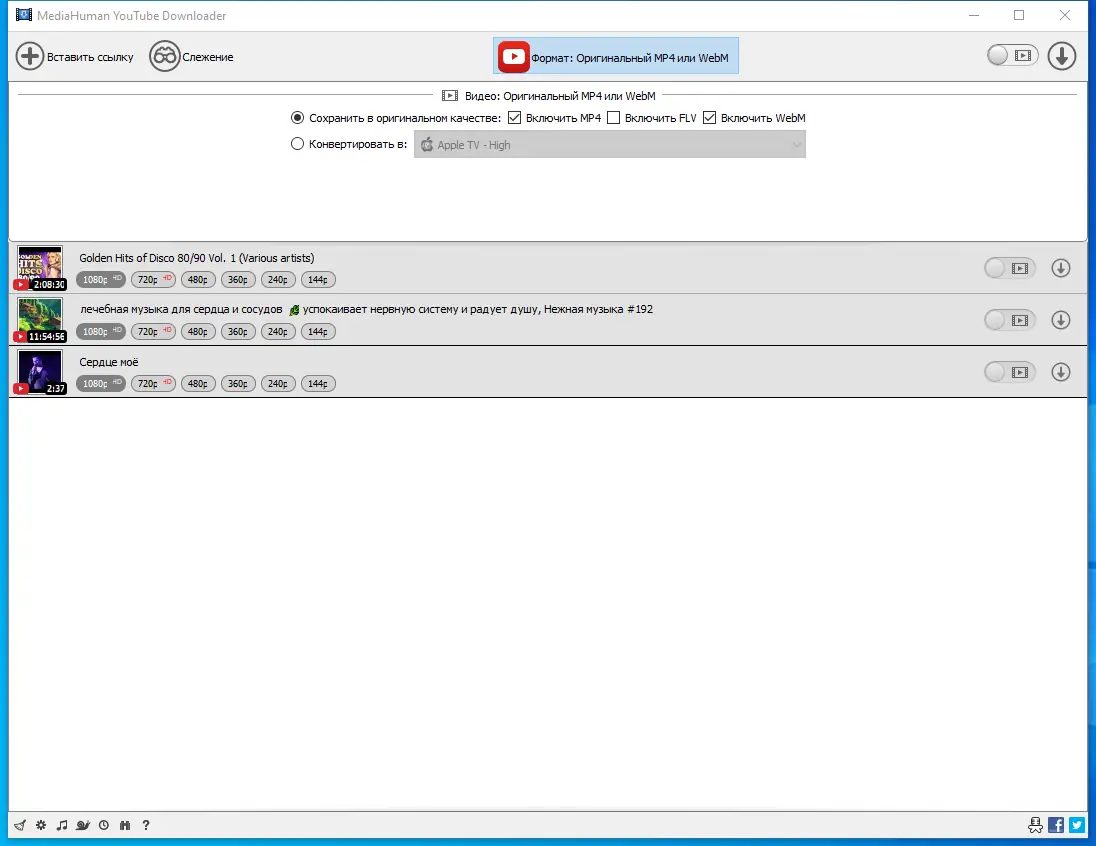Open the Facebook link icon
The height and width of the screenshot is (846, 1096).
pos(1056,825)
